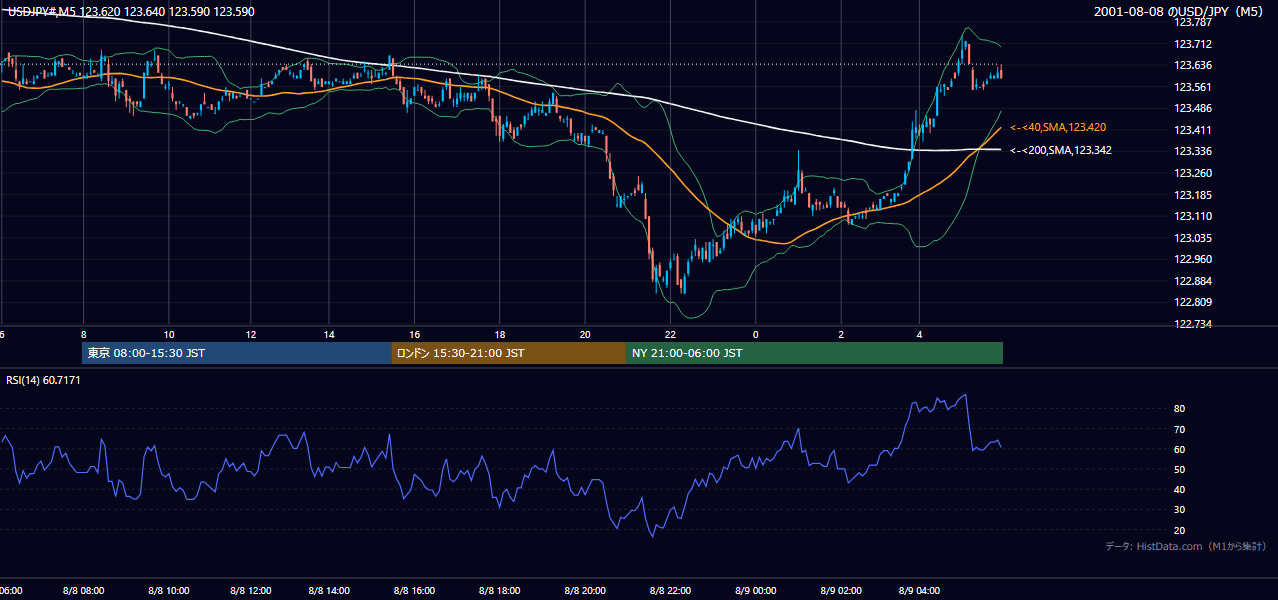Click price scale value 123.486
The width and height of the screenshot is (1278, 600).
click(x=1192, y=108)
